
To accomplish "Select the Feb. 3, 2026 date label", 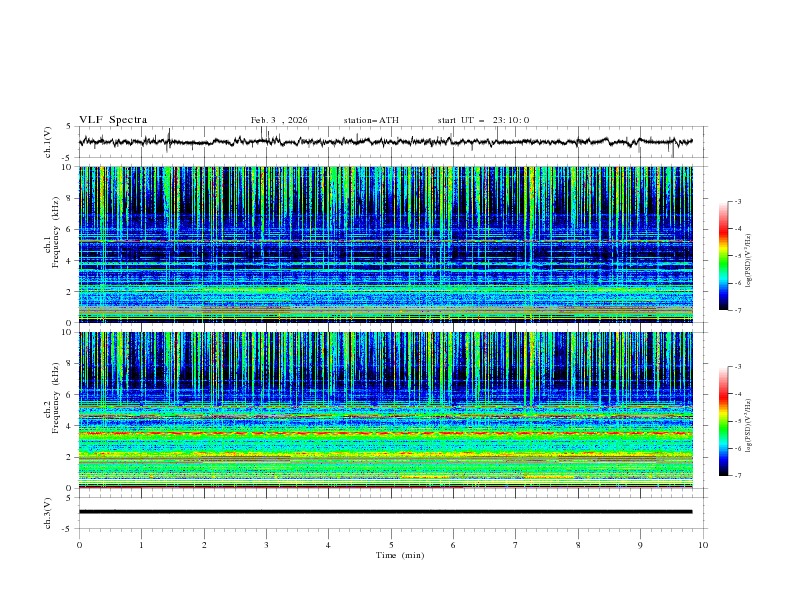I will [279, 120].
